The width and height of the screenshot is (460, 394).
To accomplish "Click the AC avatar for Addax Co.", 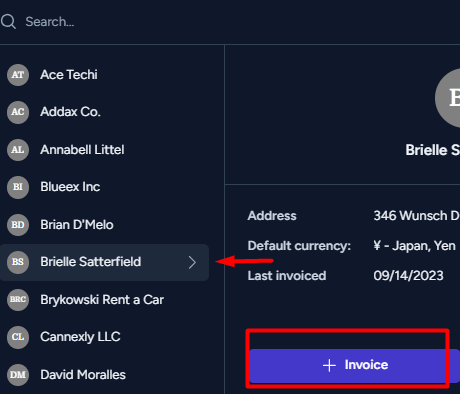I will click(x=18, y=112).
